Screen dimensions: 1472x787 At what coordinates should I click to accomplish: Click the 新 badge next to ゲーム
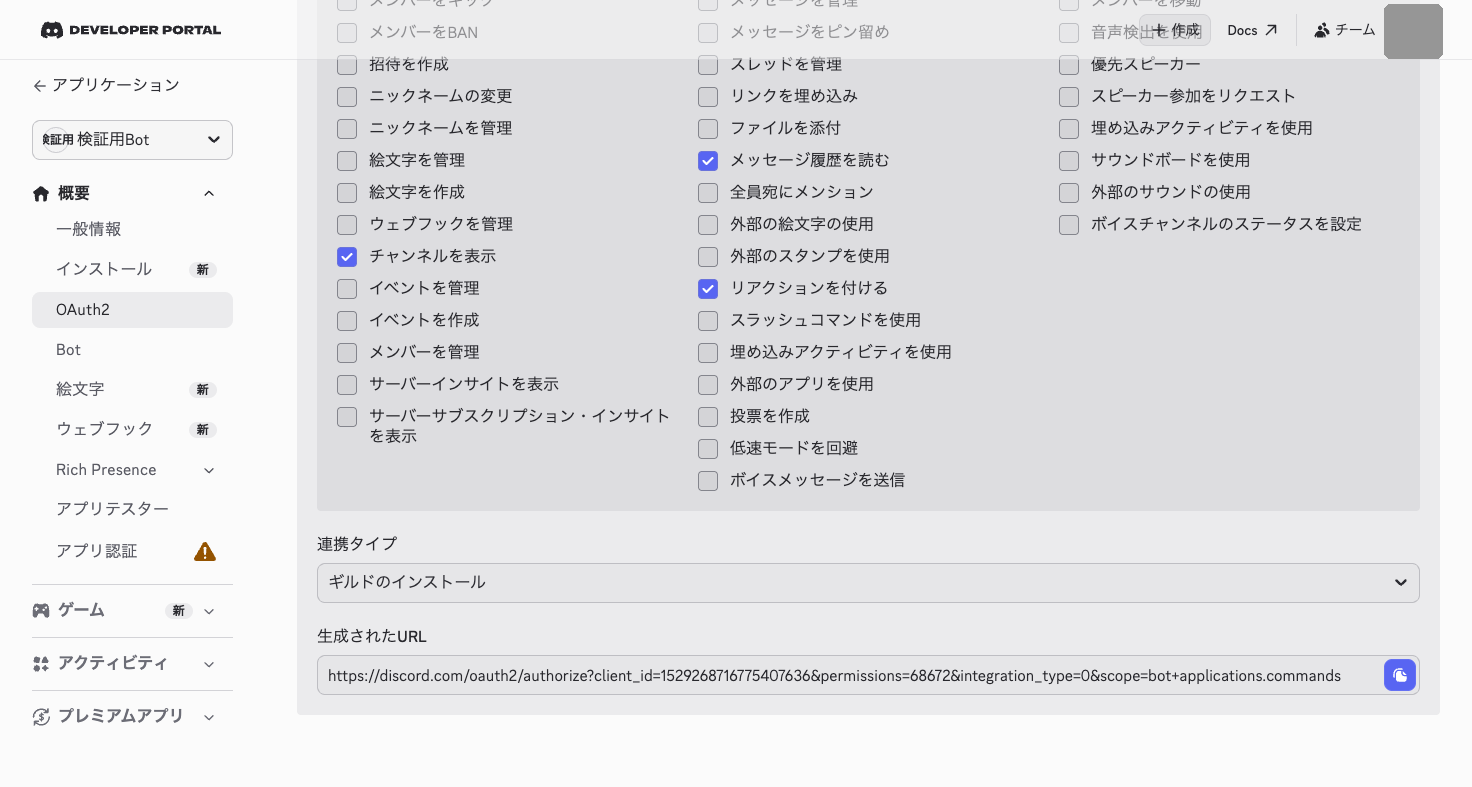pos(179,611)
